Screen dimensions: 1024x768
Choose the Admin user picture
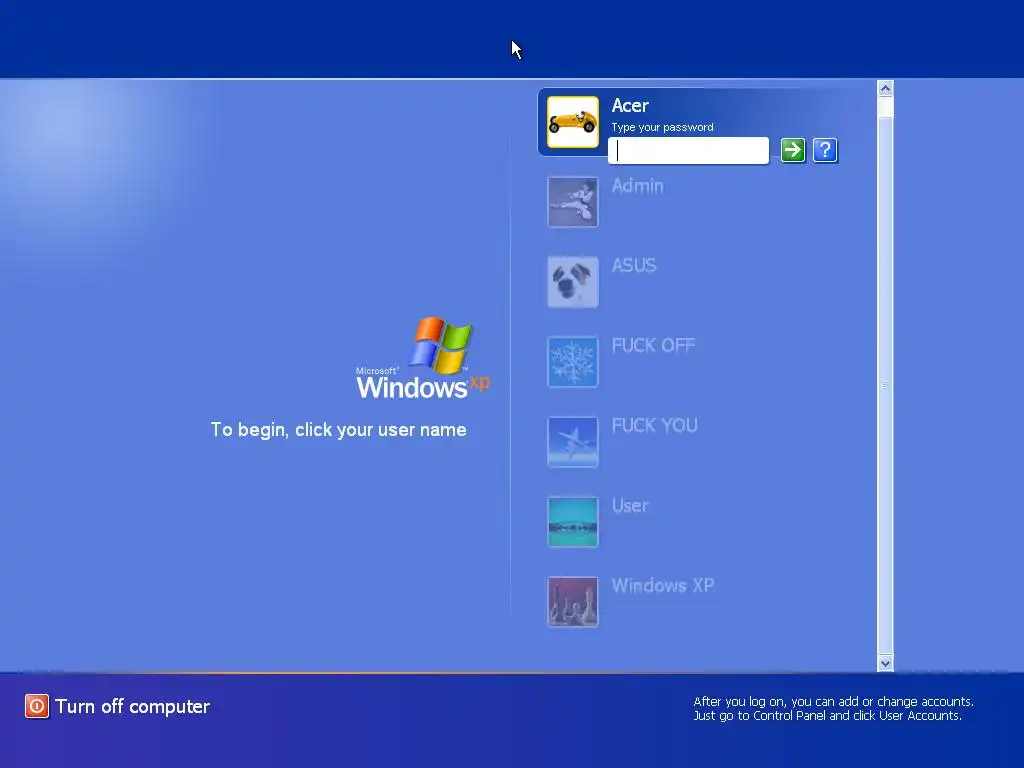(x=573, y=202)
